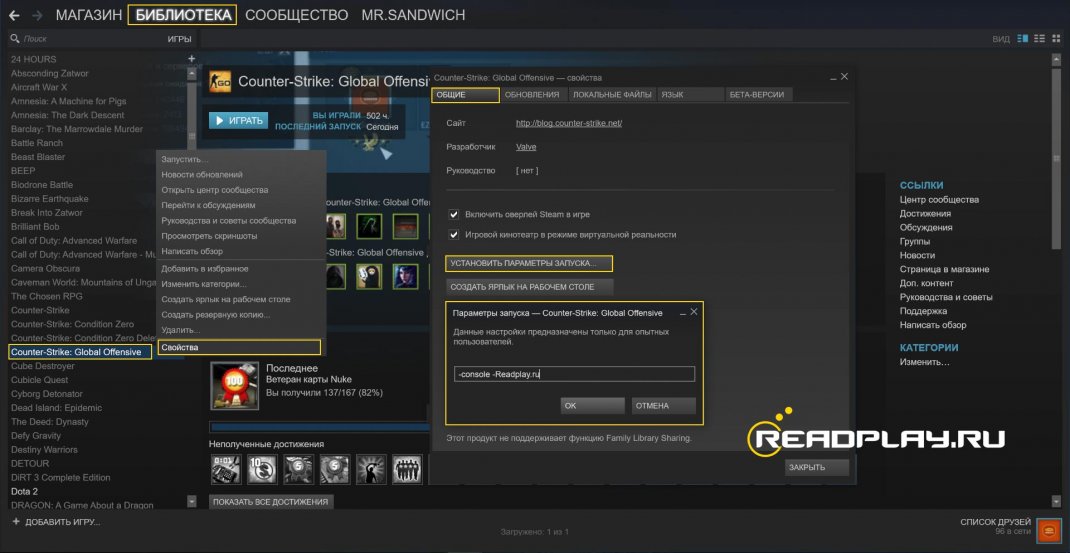Open the ОБЩИЕ tab
Image resolution: width=1070 pixels, height=553 pixels.
465,95
